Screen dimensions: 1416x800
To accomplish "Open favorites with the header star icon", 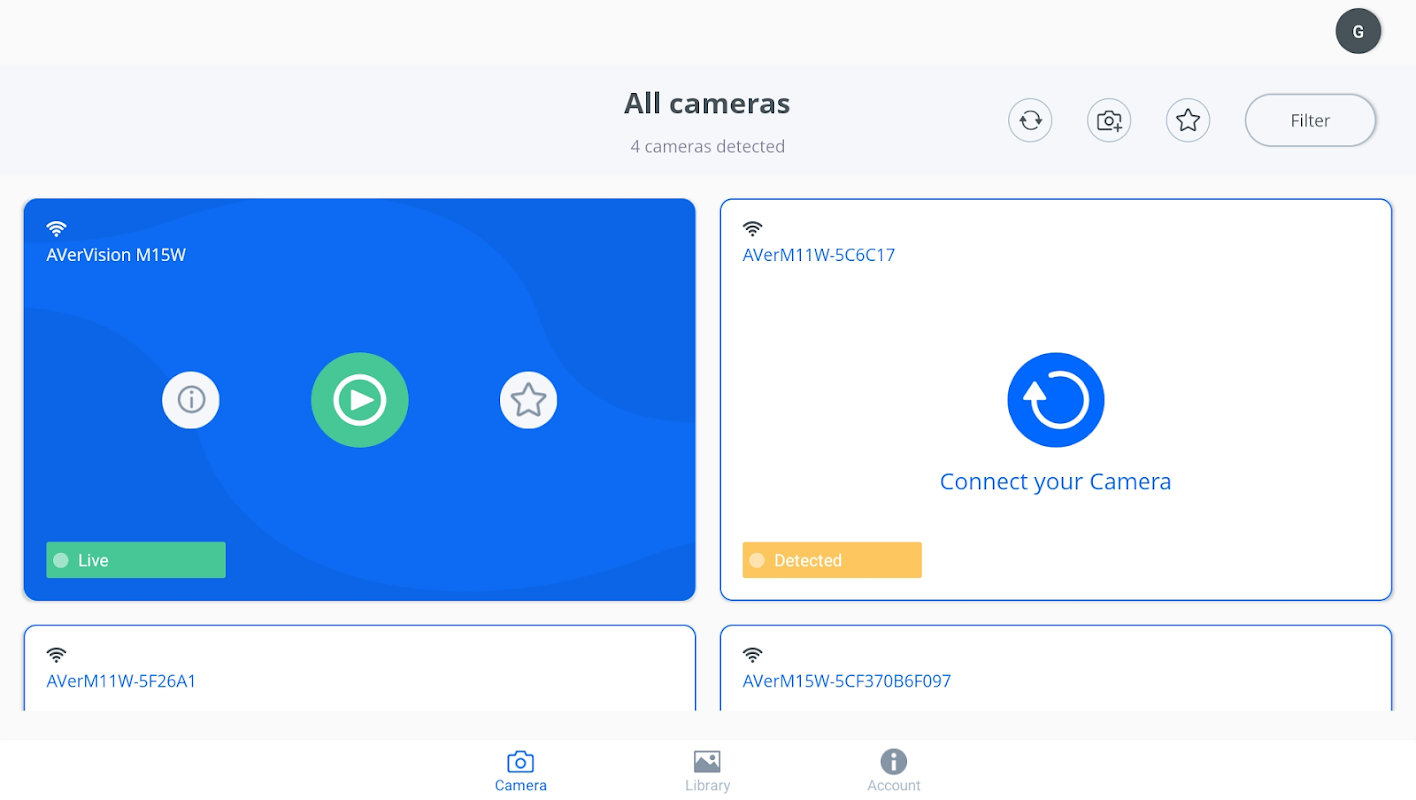I will (x=1188, y=121).
